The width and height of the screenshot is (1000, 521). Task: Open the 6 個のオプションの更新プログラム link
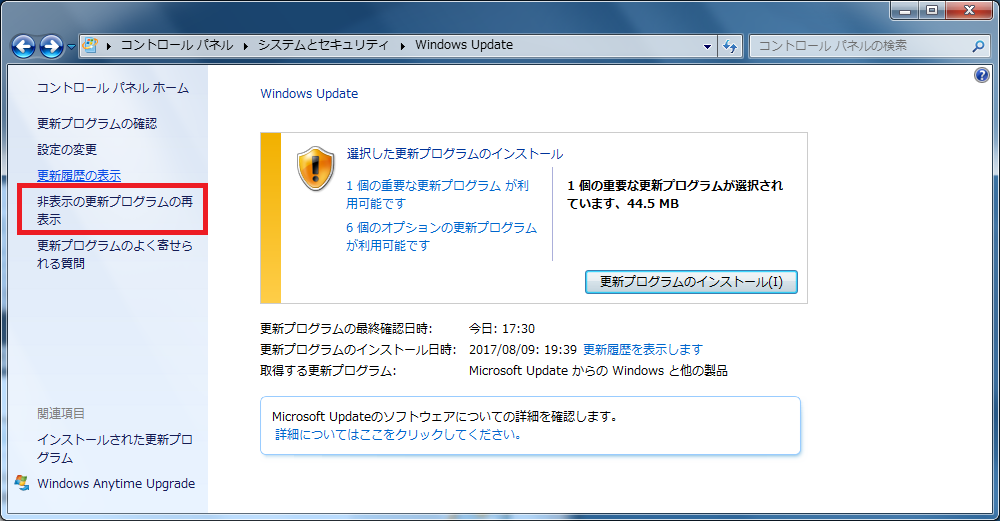point(441,227)
